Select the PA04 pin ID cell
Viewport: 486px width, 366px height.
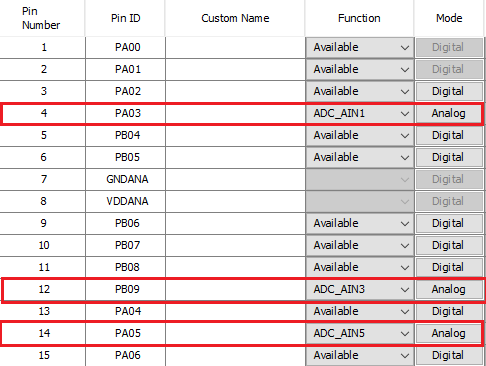pyautogui.click(x=126, y=311)
